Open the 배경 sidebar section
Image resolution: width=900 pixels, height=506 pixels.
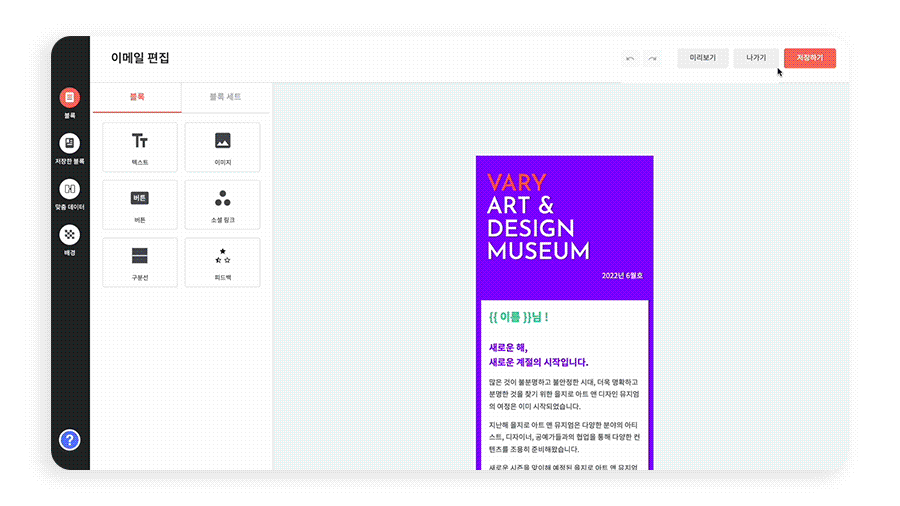tap(69, 235)
